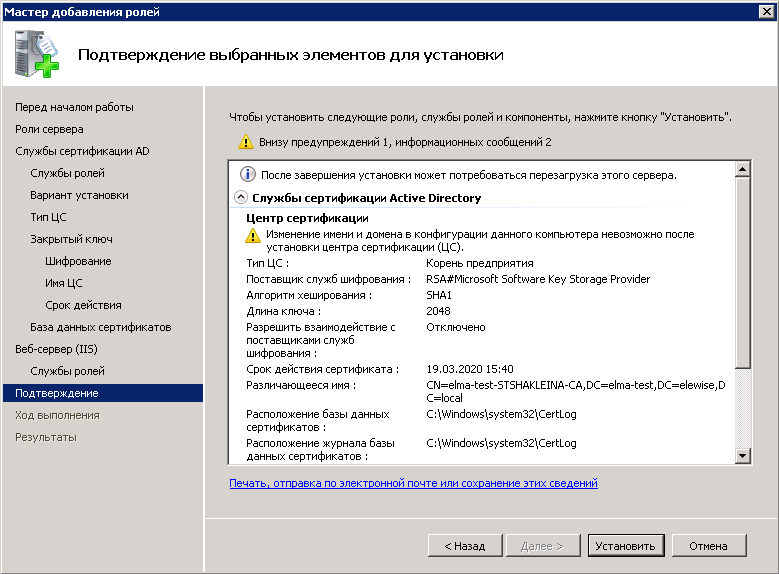This screenshot has width=779, height=574.
Task: Click the warning icon under Центр сертификации
Action: tap(254, 236)
